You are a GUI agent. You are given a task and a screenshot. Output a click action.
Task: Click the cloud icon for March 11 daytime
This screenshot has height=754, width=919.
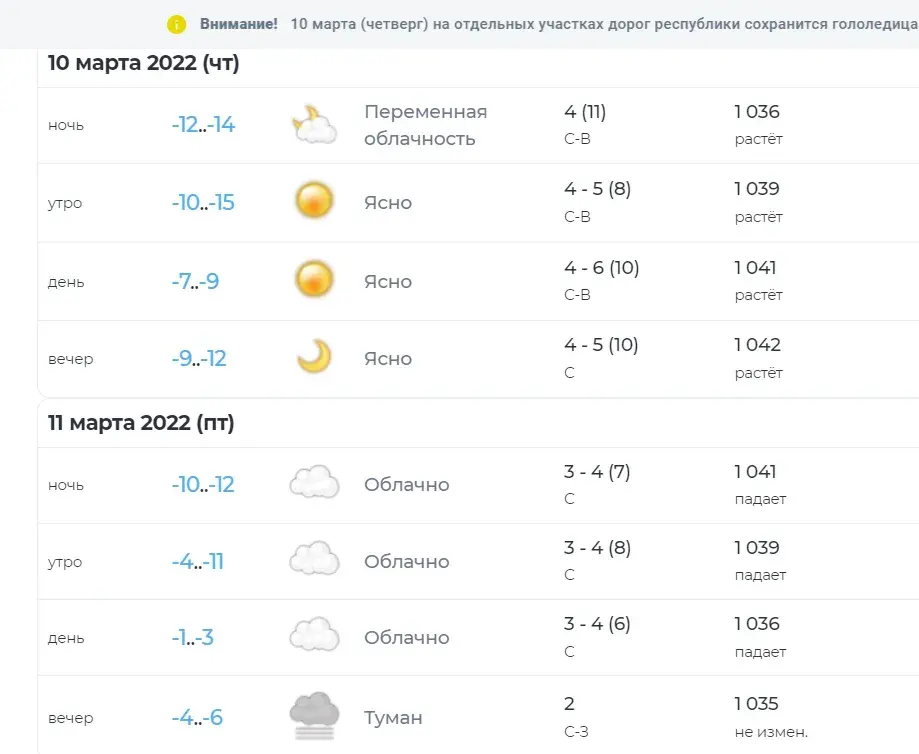[313, 636]
